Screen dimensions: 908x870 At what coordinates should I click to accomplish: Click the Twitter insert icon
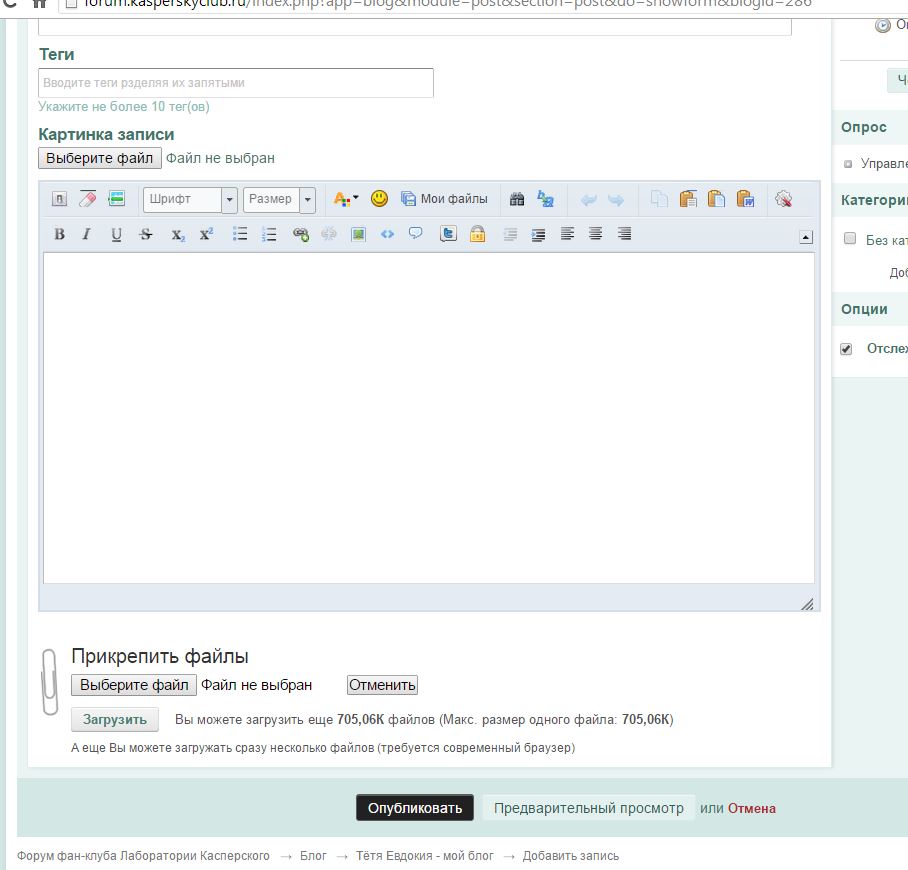pos(448,233)
